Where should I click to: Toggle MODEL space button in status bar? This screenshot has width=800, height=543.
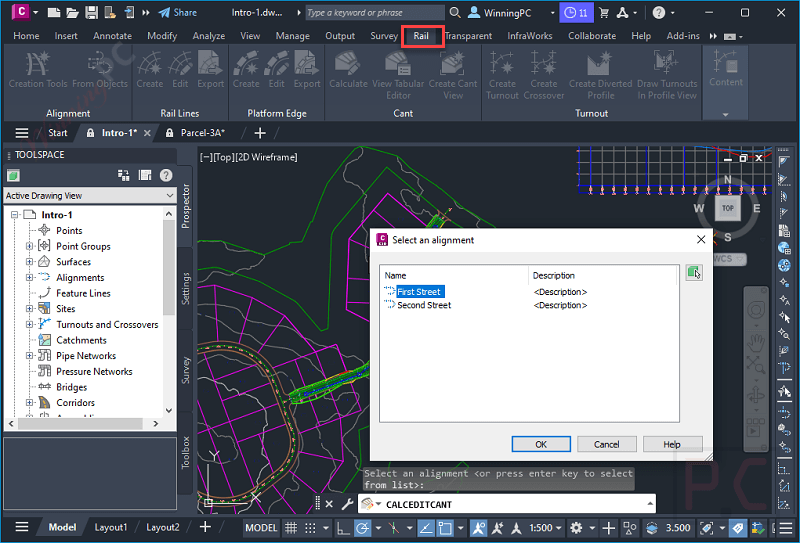[262, 528]
